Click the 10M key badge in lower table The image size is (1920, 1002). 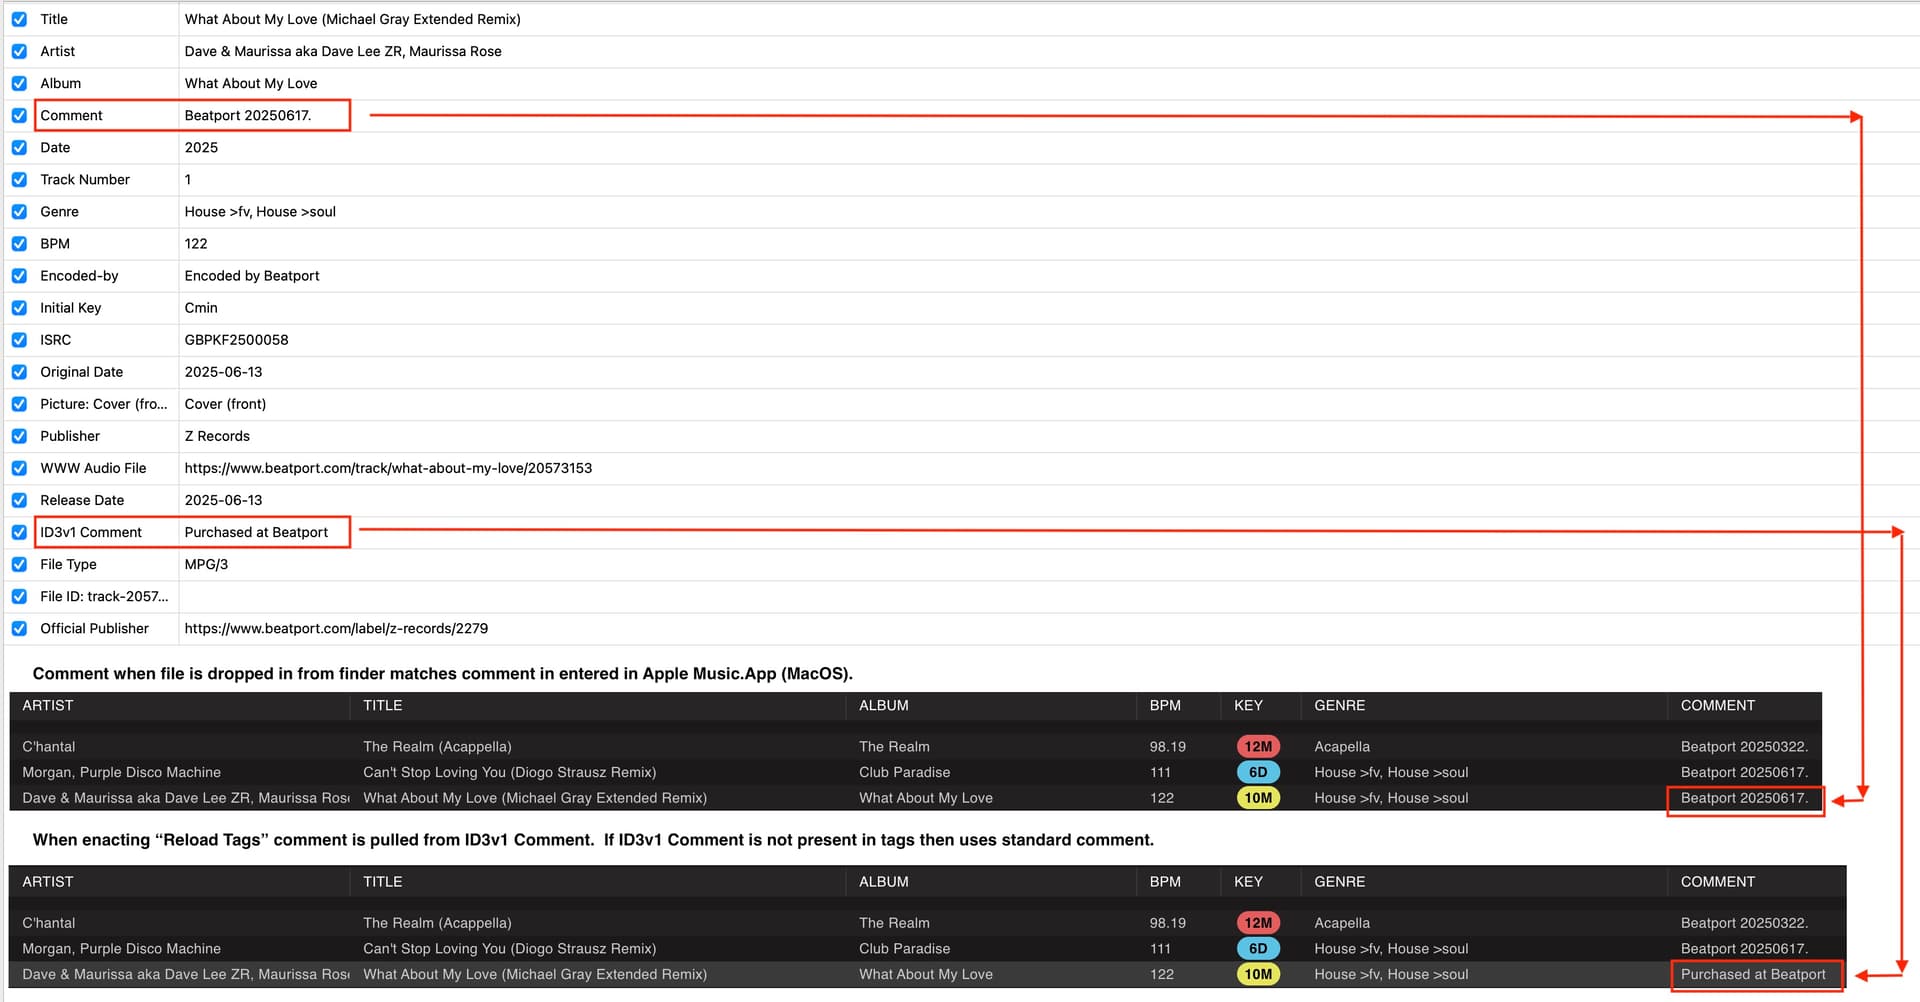[1258, 974]
